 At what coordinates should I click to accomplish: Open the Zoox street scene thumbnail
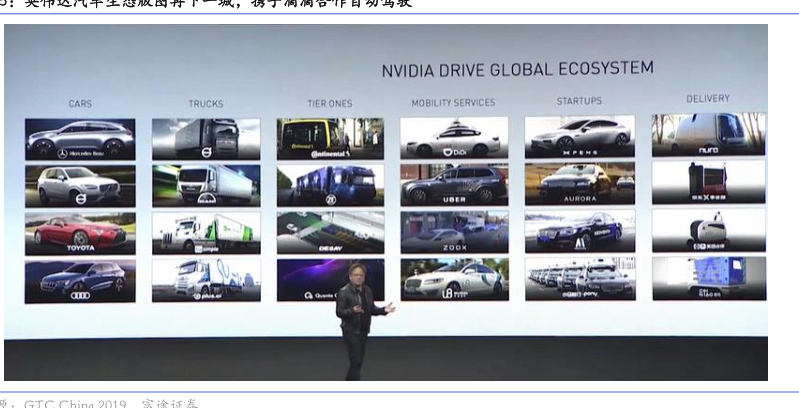454,232
